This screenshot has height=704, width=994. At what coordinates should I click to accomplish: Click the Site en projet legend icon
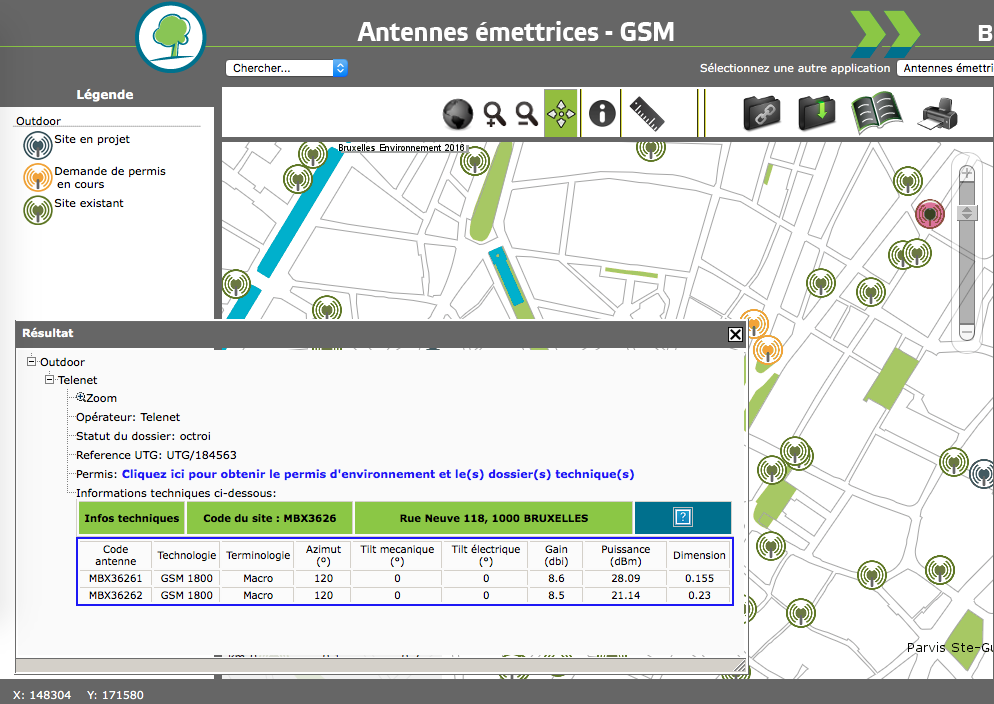point(38,145)
